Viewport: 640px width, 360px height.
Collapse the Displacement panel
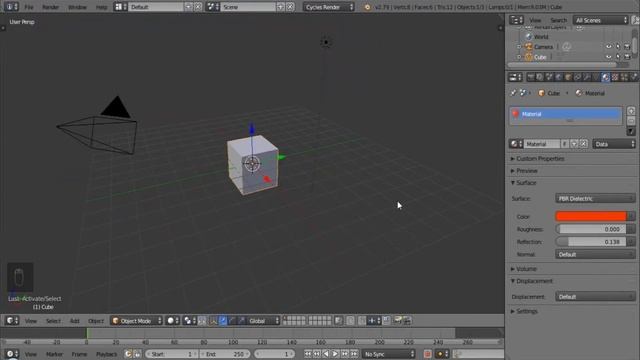point(534,281)
